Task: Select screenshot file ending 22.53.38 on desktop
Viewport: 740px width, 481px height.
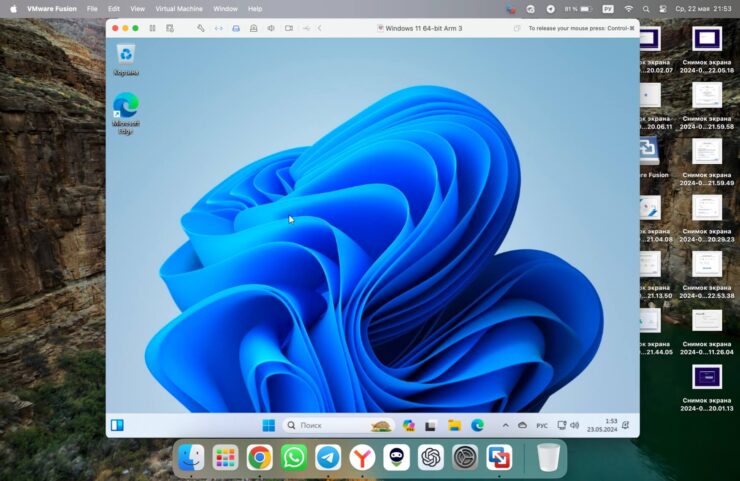Action: [706, 275]
